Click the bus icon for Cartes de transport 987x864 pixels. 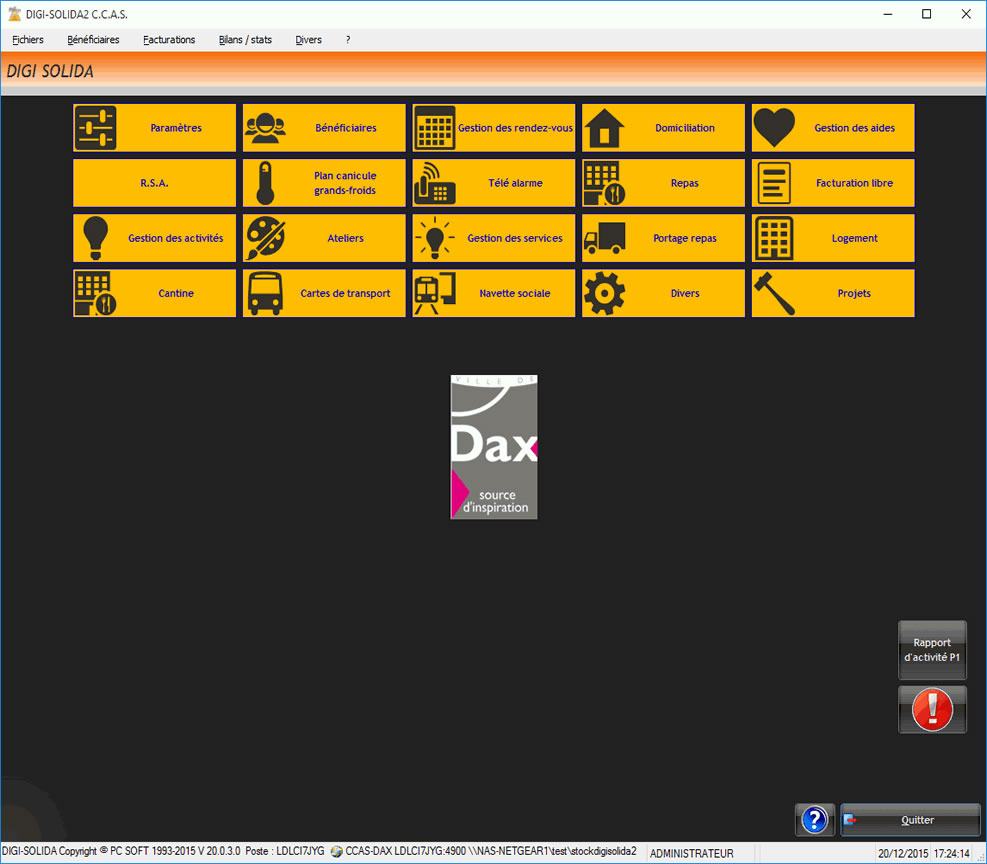pyautogui.click(x=265, y=293)
